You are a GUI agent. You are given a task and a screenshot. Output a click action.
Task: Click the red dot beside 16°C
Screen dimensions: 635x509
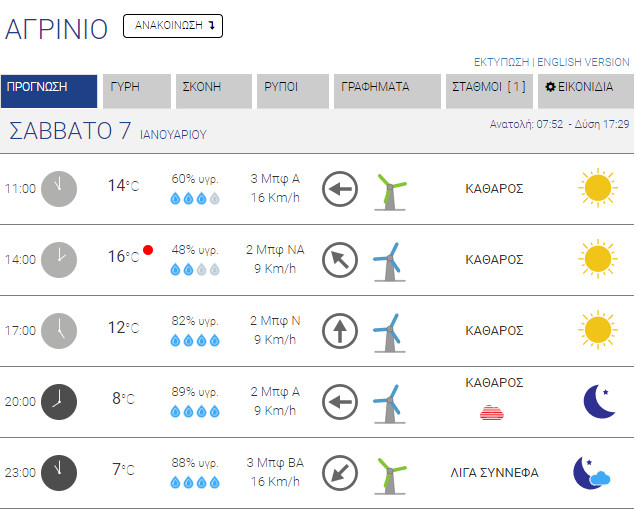tap(148, 250)
